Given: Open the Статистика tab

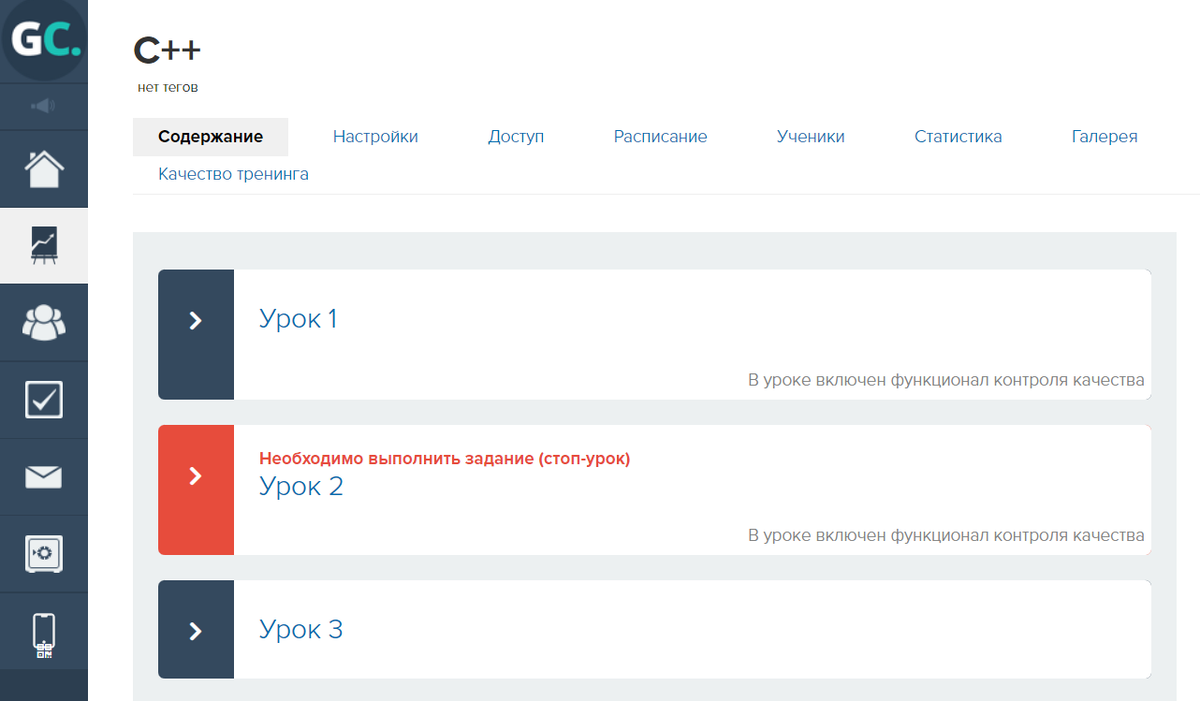Looking at the screenshot, I should [x=958, y=137].
